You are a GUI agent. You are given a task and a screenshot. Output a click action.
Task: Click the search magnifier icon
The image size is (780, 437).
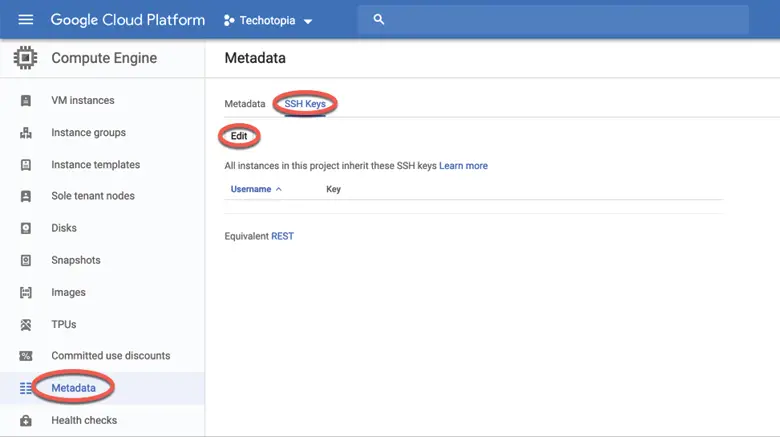pos(378,20)
